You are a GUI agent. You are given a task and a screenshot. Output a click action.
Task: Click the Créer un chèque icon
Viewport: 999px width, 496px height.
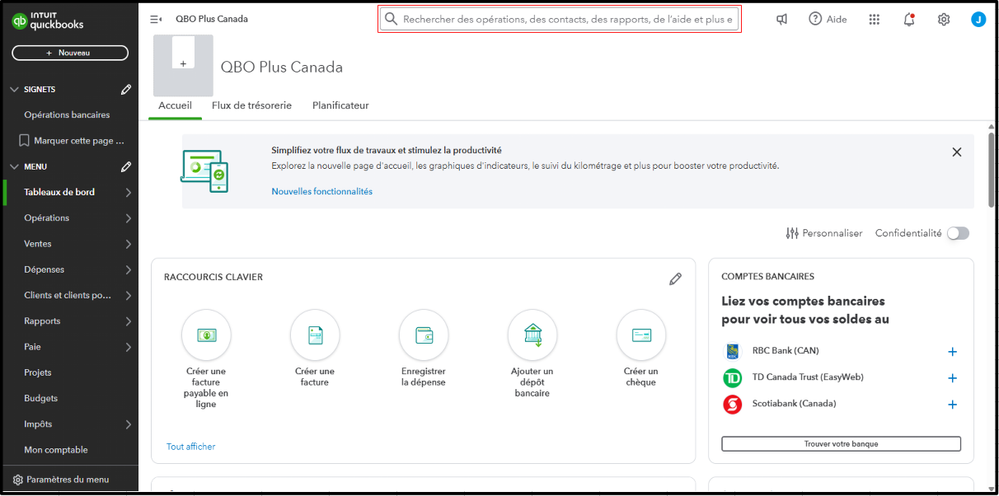(641, 334)
